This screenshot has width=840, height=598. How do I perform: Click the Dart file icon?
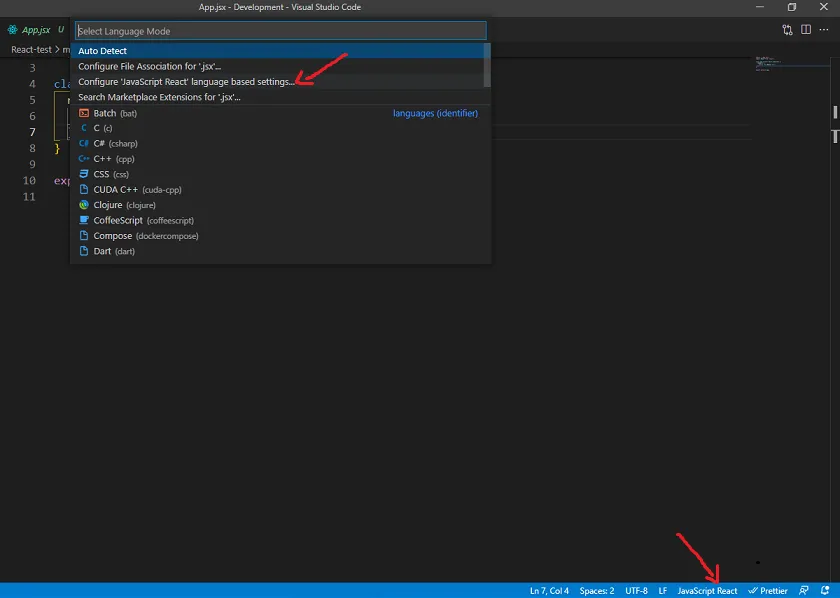click(x=84, y=251)
